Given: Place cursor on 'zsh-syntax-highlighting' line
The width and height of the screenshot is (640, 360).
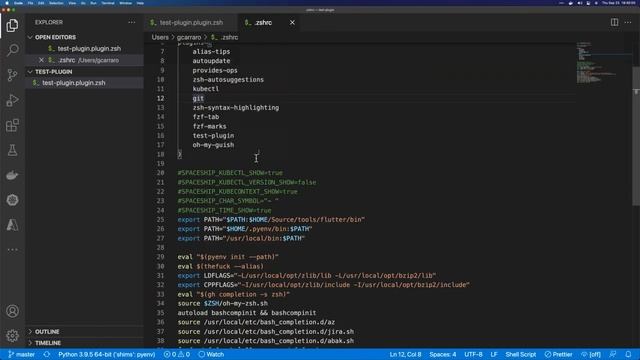Looking at the screenshot, I should 236,108.
